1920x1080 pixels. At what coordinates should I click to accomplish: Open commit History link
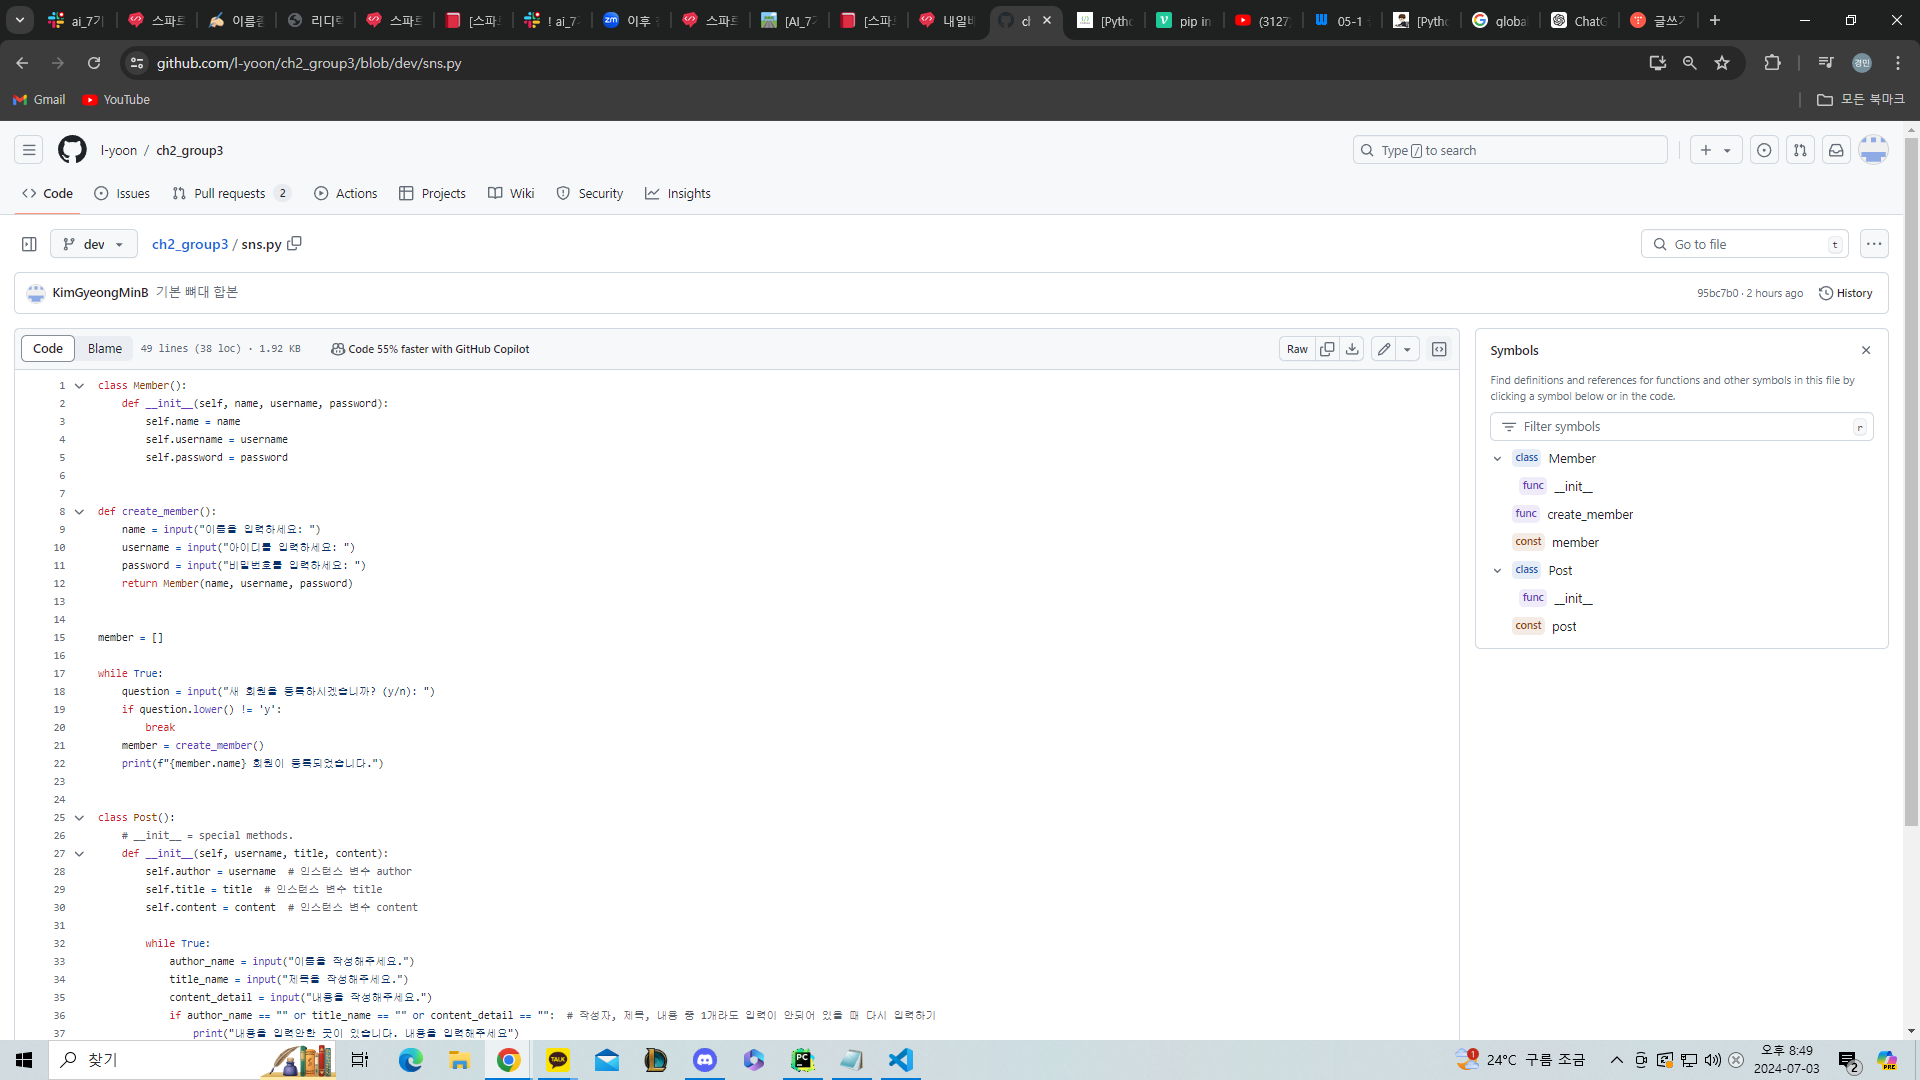(1845, 293)
